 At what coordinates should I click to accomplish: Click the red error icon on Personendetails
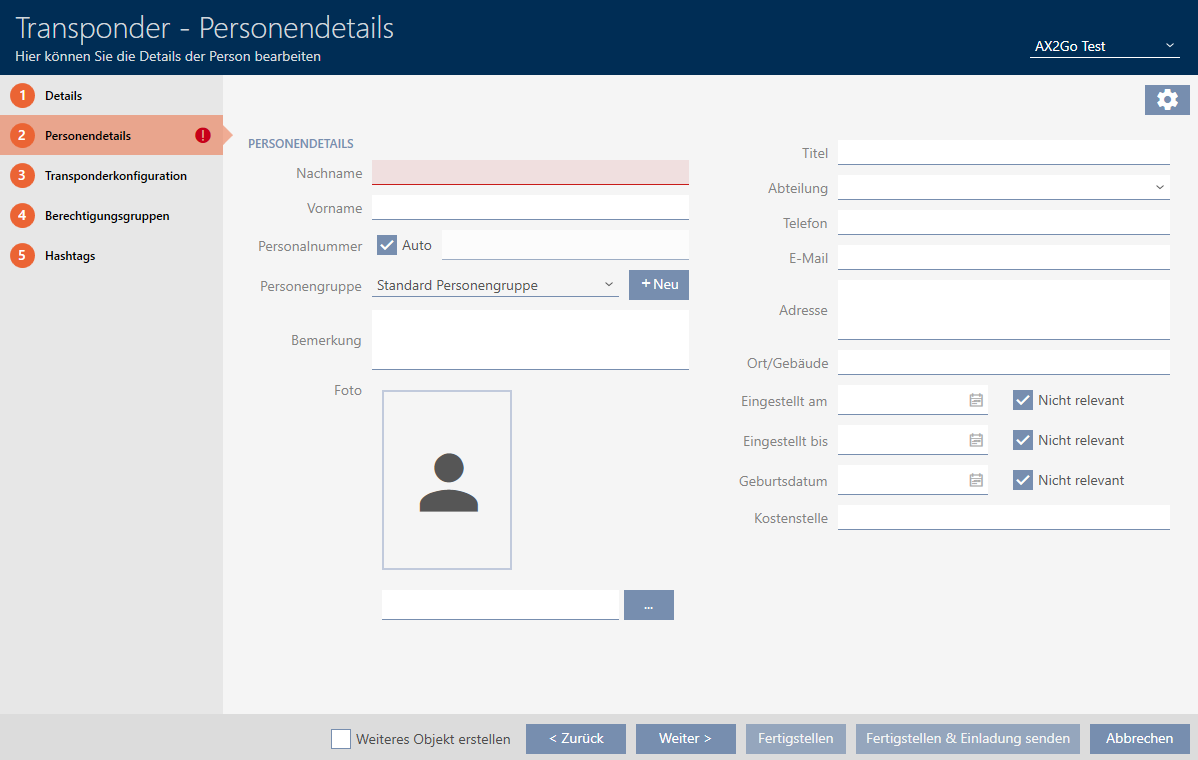click(203, 136)
